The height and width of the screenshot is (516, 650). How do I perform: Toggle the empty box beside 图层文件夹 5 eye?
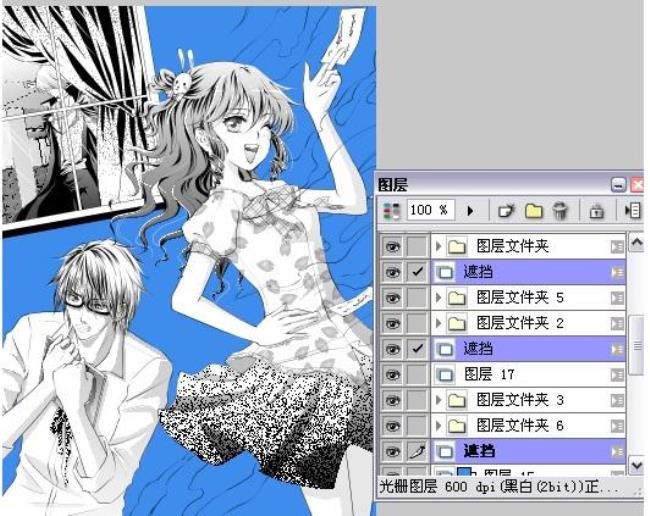coord(417,298)
